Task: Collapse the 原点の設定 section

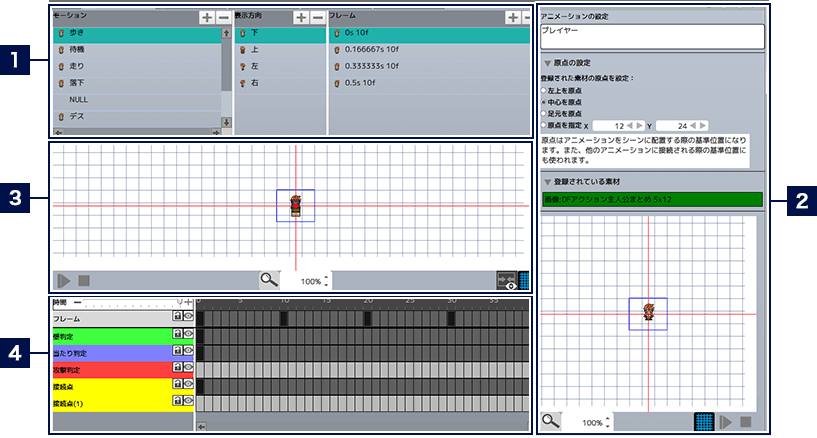Action: click(x=547, y=62)
